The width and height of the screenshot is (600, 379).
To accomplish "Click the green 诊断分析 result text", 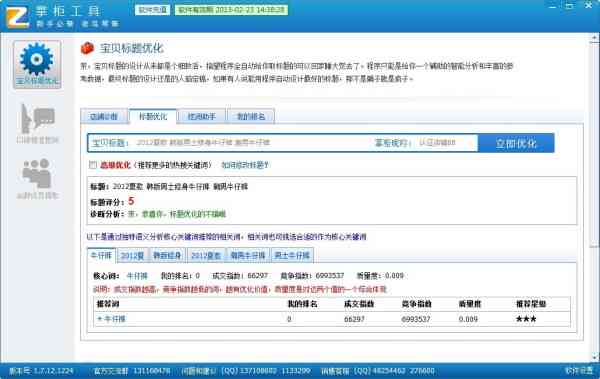I will (x=177, y=214).
